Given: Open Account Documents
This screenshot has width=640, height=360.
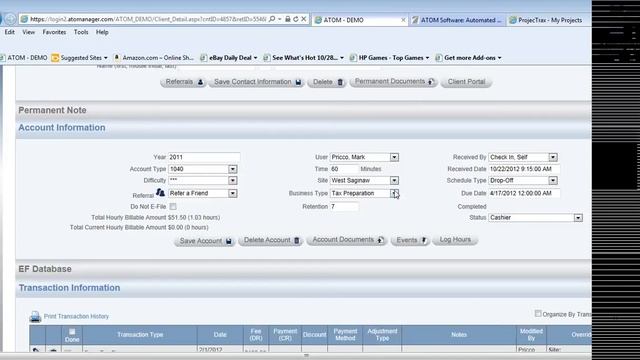Looking at the screenshot, I should point(347,240).
